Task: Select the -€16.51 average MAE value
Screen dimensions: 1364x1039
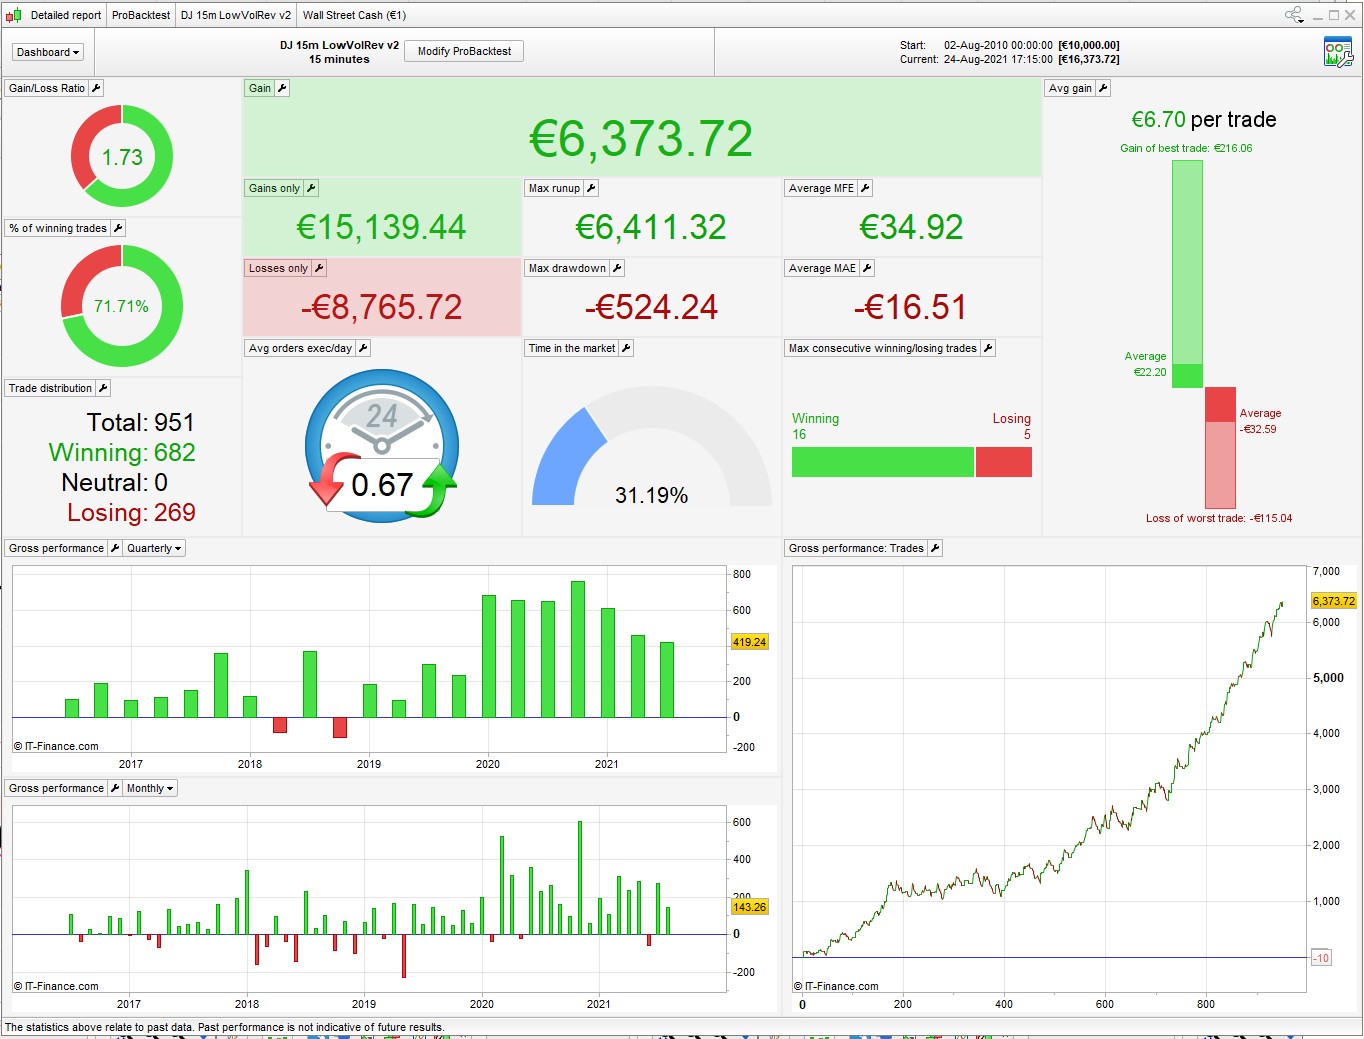Action: coord(911,307)
